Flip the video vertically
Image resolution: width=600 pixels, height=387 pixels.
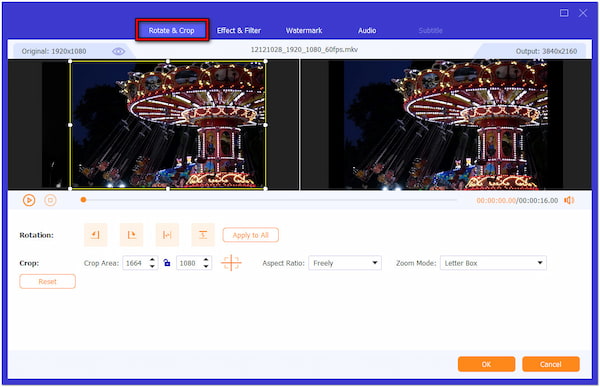[x=203, y=235]
